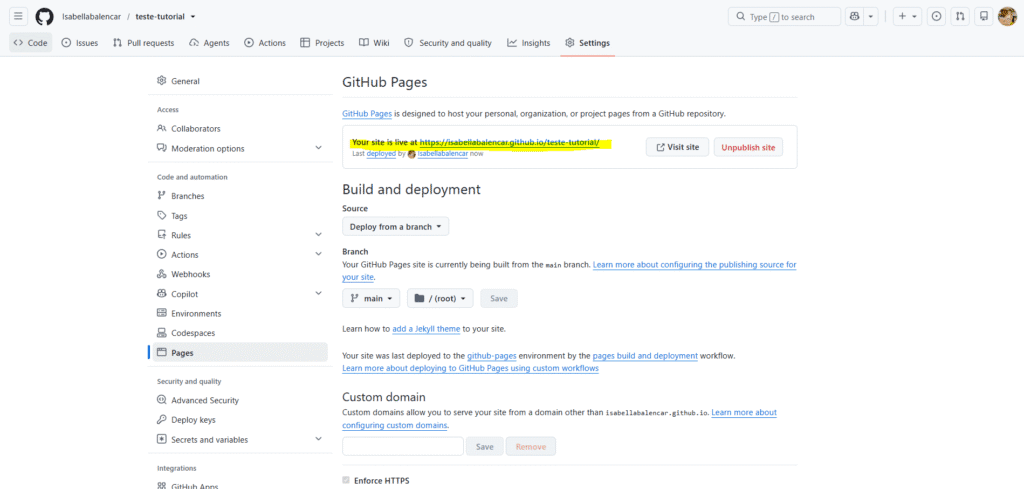
Task: Open the 'configuring custom domains' link
Action: coord(395,425)
